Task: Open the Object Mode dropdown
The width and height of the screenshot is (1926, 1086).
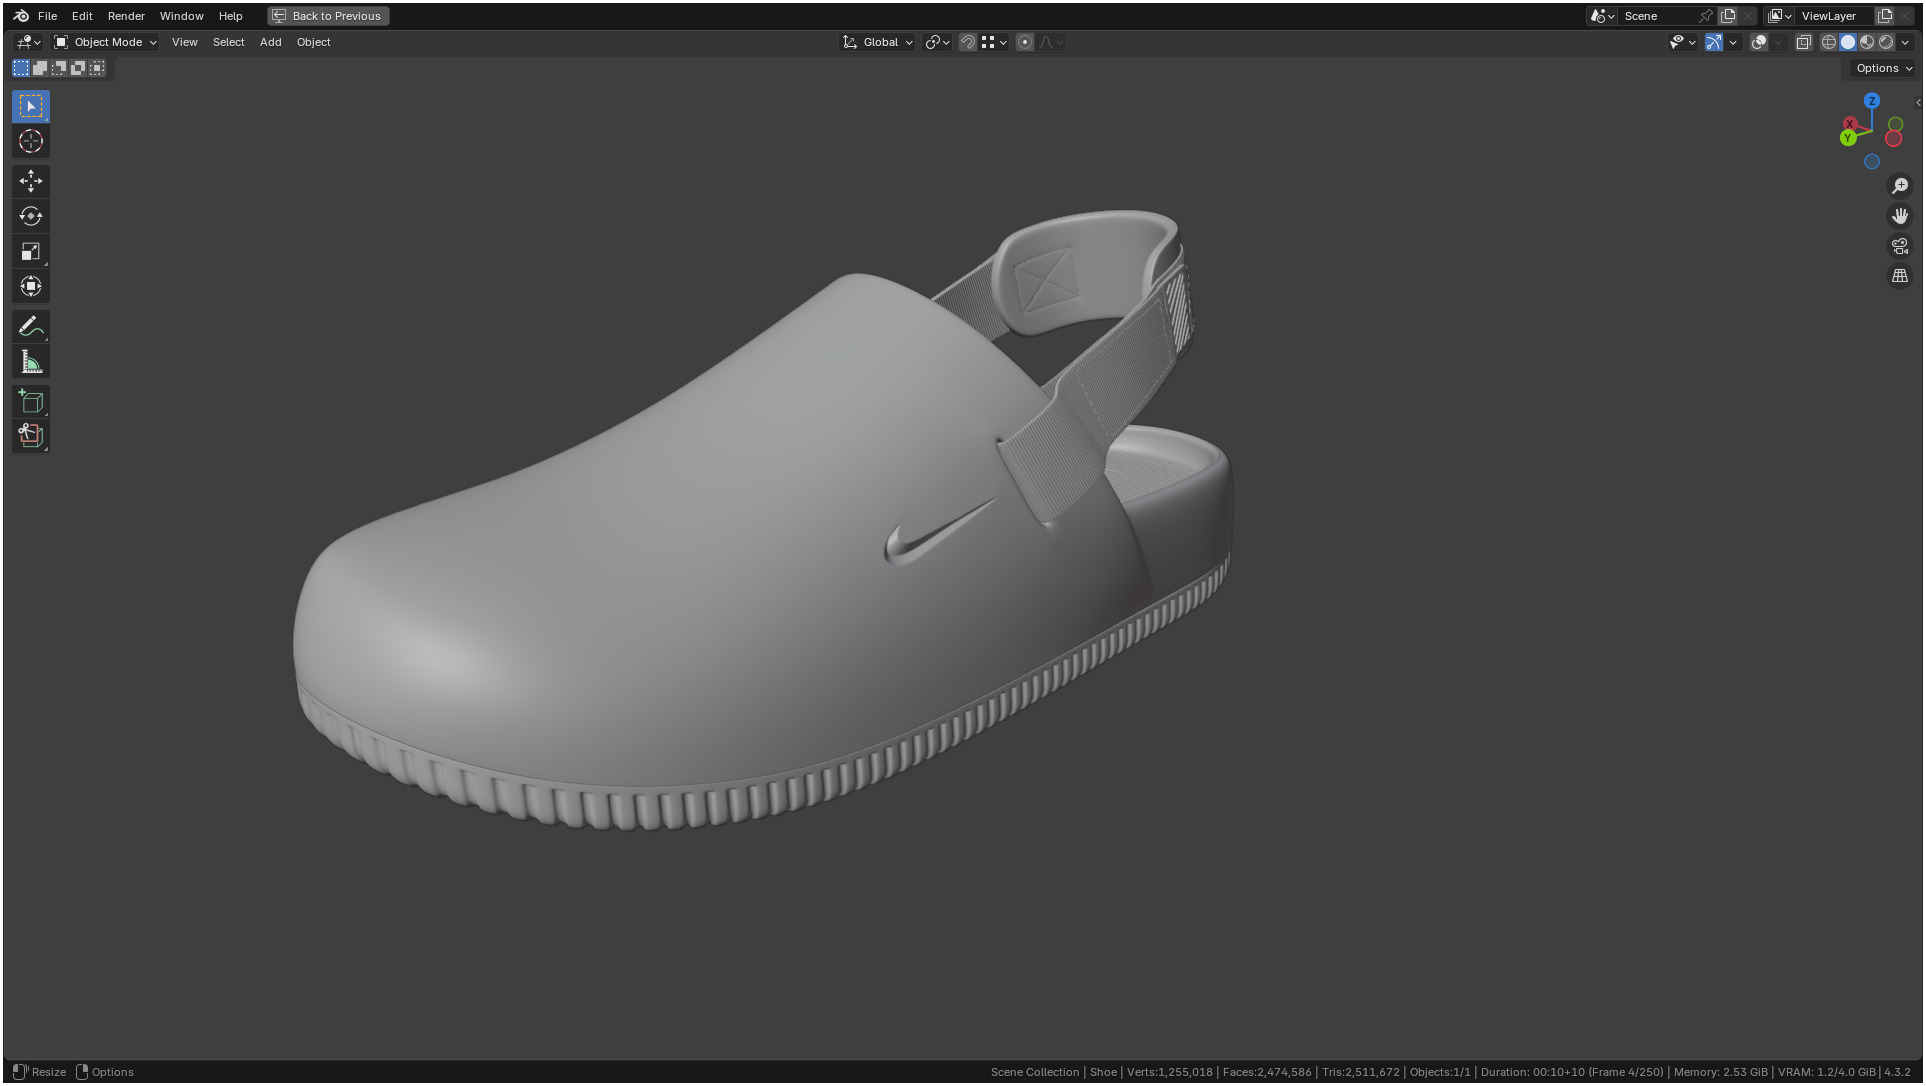Action: [x=106, y=42]
